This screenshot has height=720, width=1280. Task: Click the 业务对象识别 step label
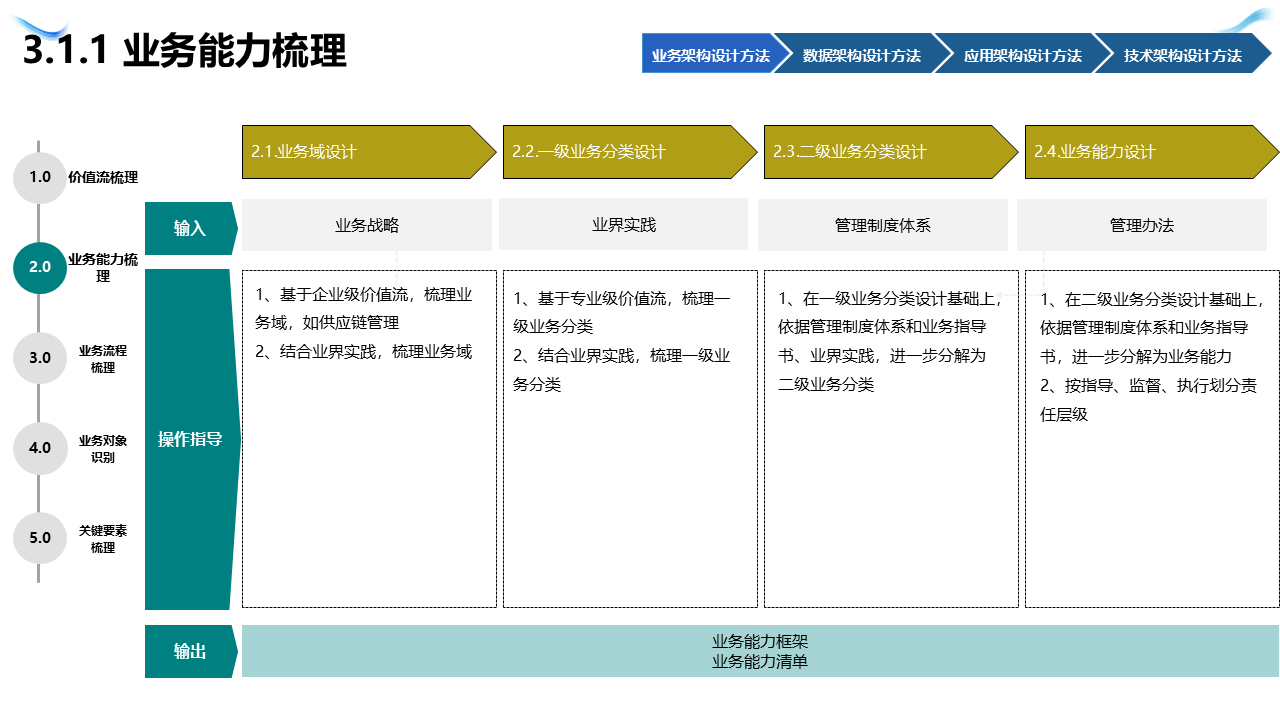[x=103, y=449]
